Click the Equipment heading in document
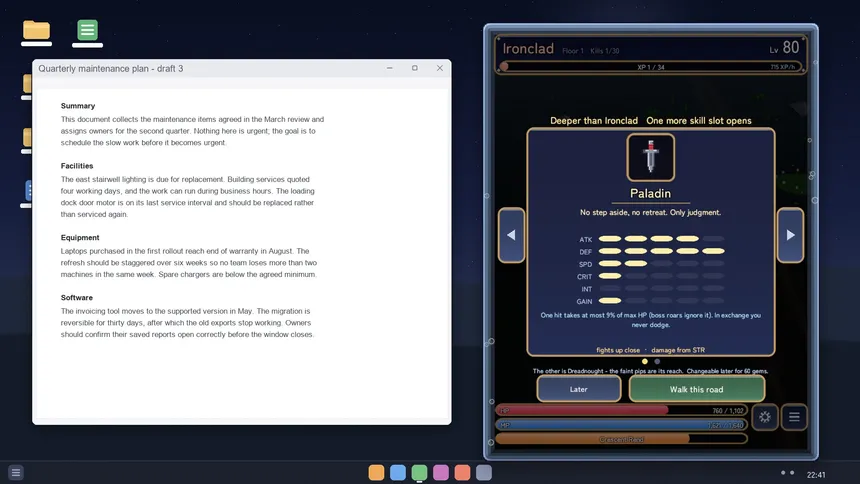 coord(80,238)
